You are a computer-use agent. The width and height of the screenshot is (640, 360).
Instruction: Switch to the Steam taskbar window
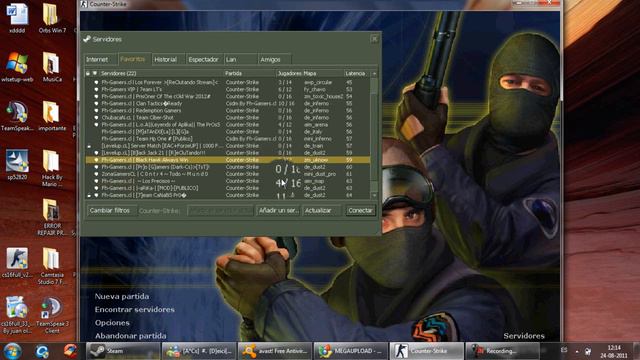[123, 351]
